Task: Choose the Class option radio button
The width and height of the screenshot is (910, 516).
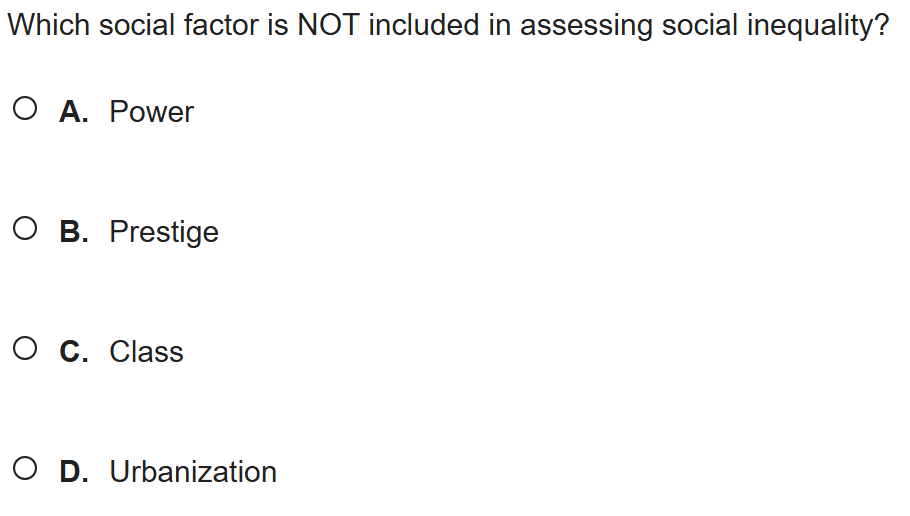Action: [x=27, y=350]
